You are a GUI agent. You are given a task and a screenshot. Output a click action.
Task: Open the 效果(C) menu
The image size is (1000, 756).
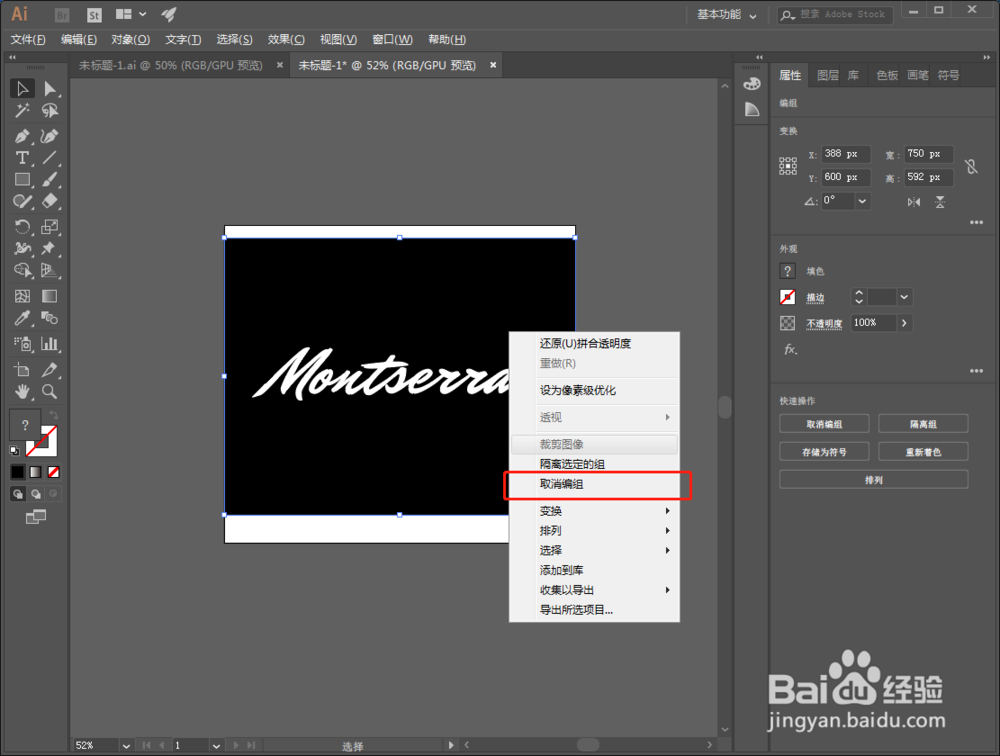pos(286,40)
